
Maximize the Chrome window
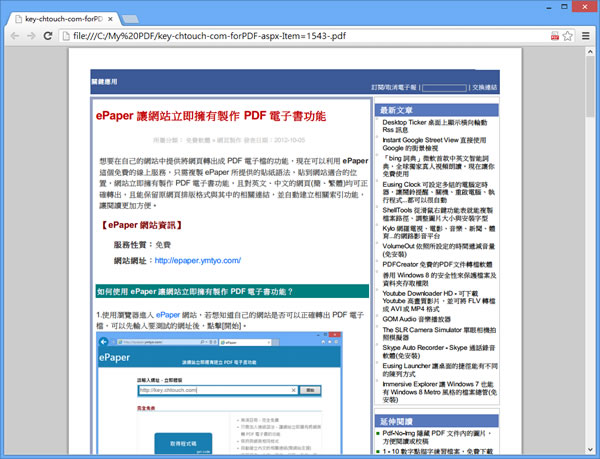(564, 7)
